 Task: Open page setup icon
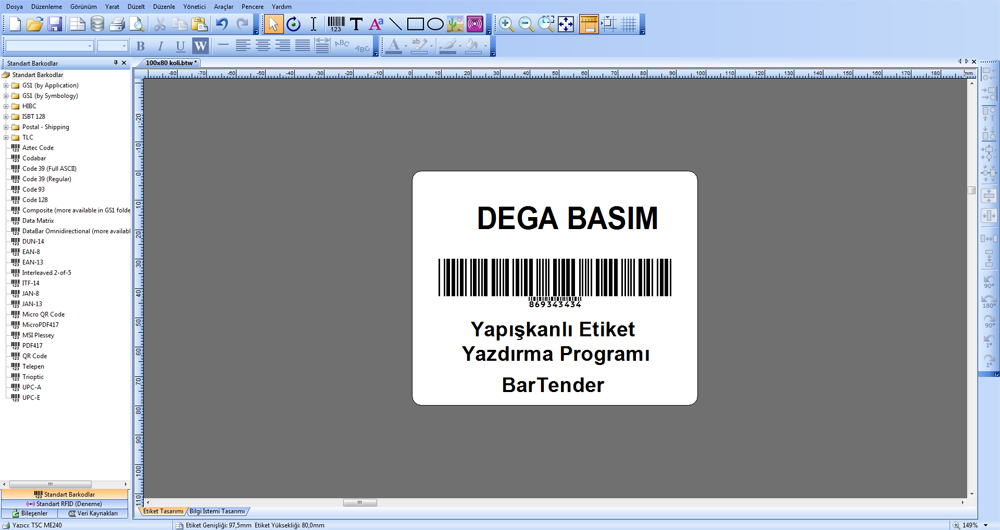[x=77, y=25]
